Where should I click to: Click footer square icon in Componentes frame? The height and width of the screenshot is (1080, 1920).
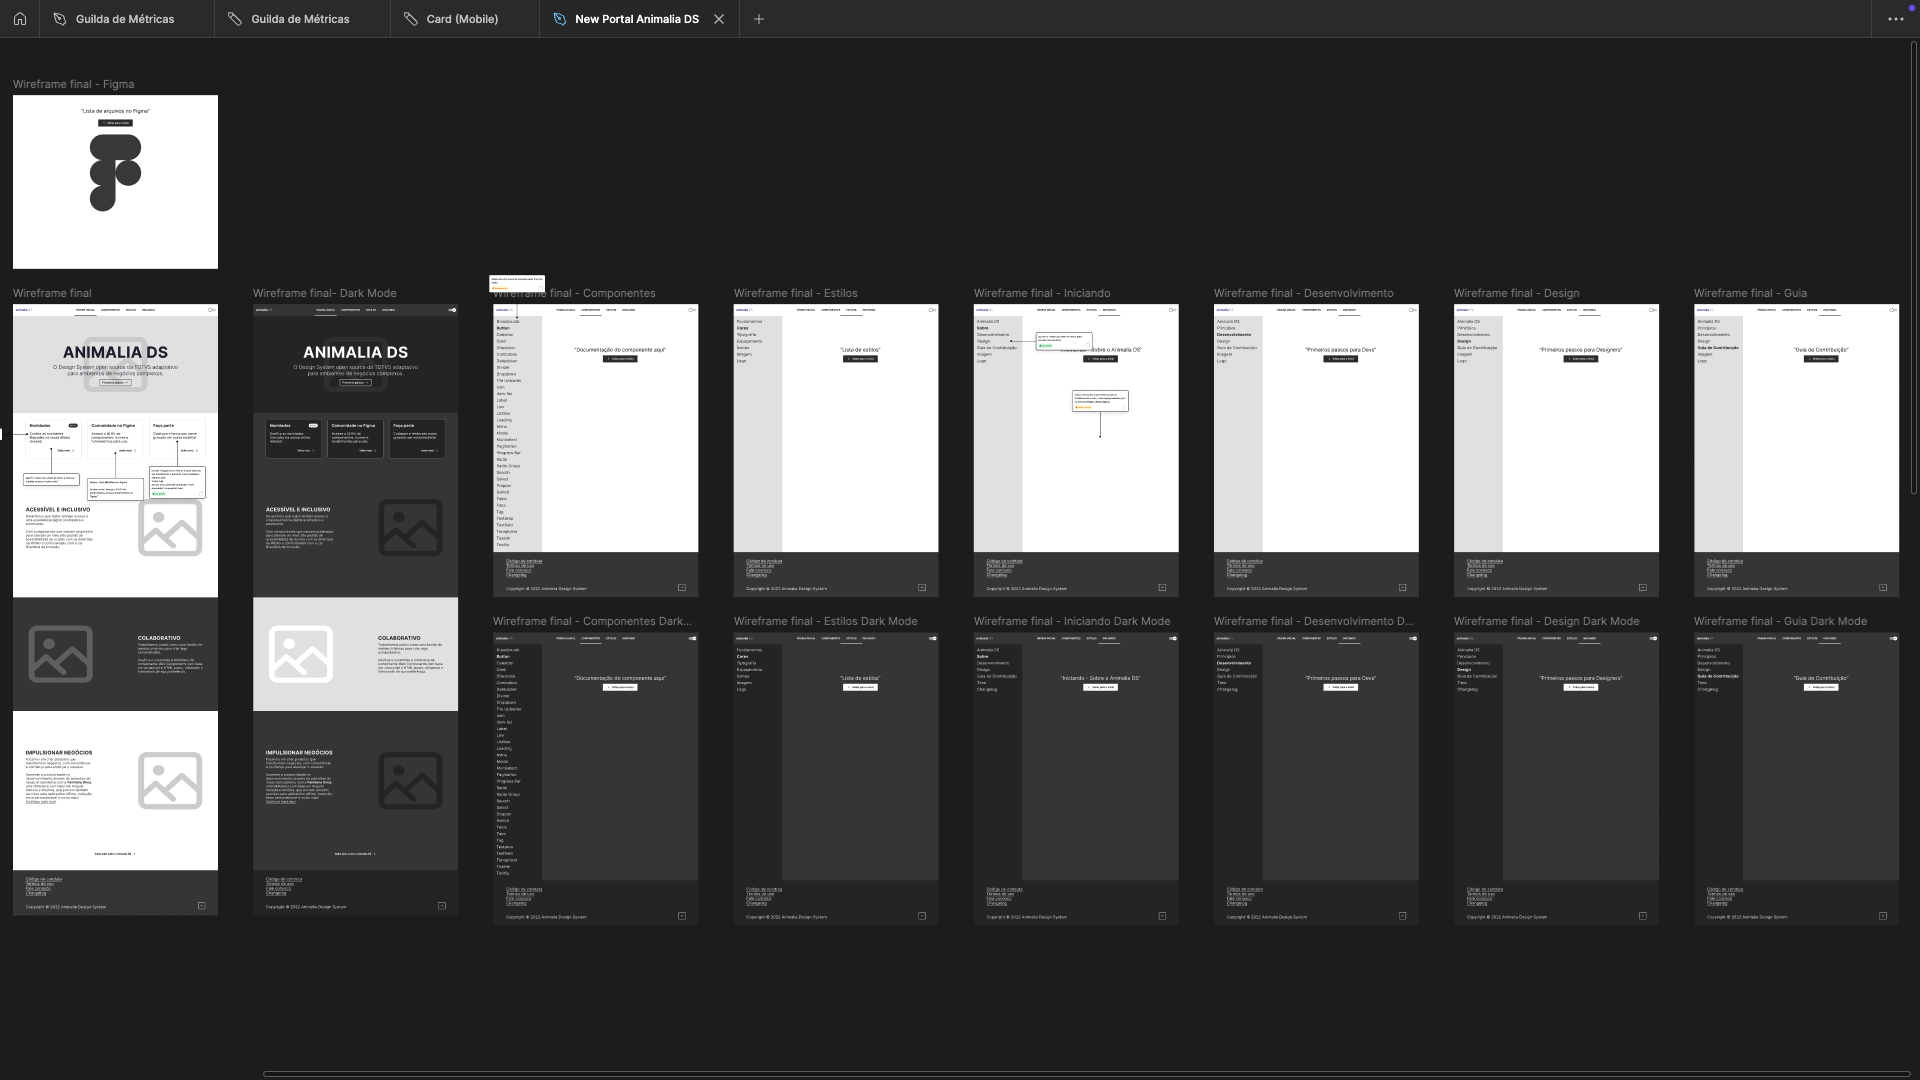point(682,588)
